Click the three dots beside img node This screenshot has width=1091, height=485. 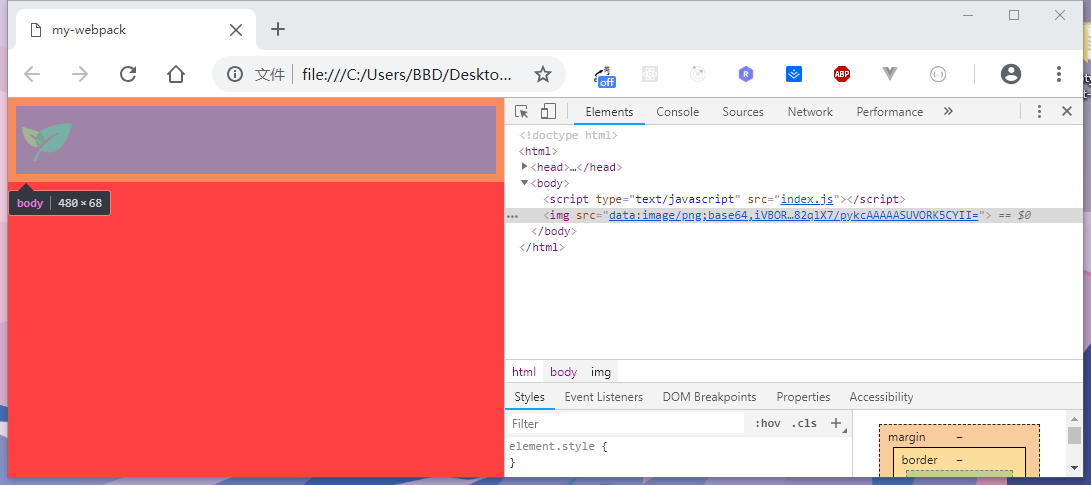513,216
